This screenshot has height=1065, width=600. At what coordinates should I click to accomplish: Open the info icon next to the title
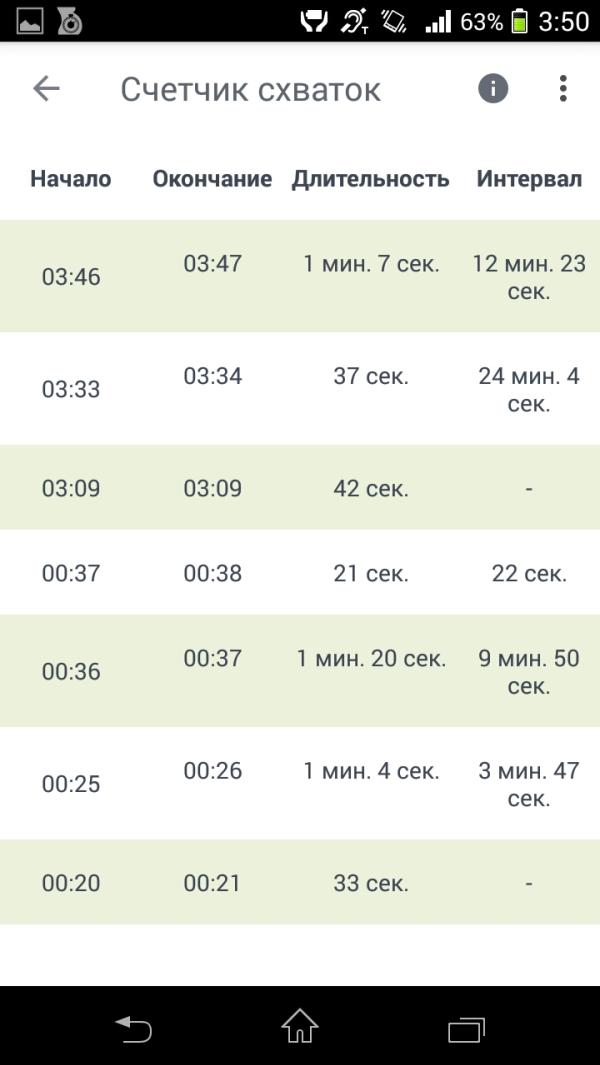pos(493,88)
